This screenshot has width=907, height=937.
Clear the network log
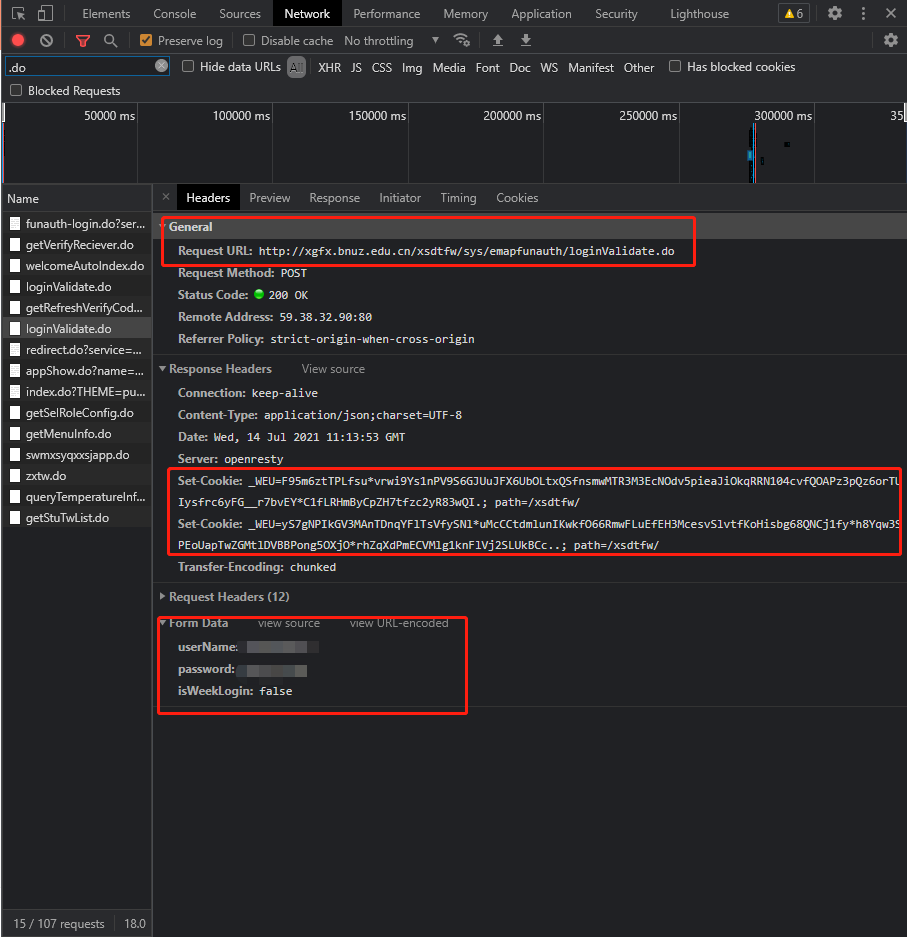tap(46, 41)
